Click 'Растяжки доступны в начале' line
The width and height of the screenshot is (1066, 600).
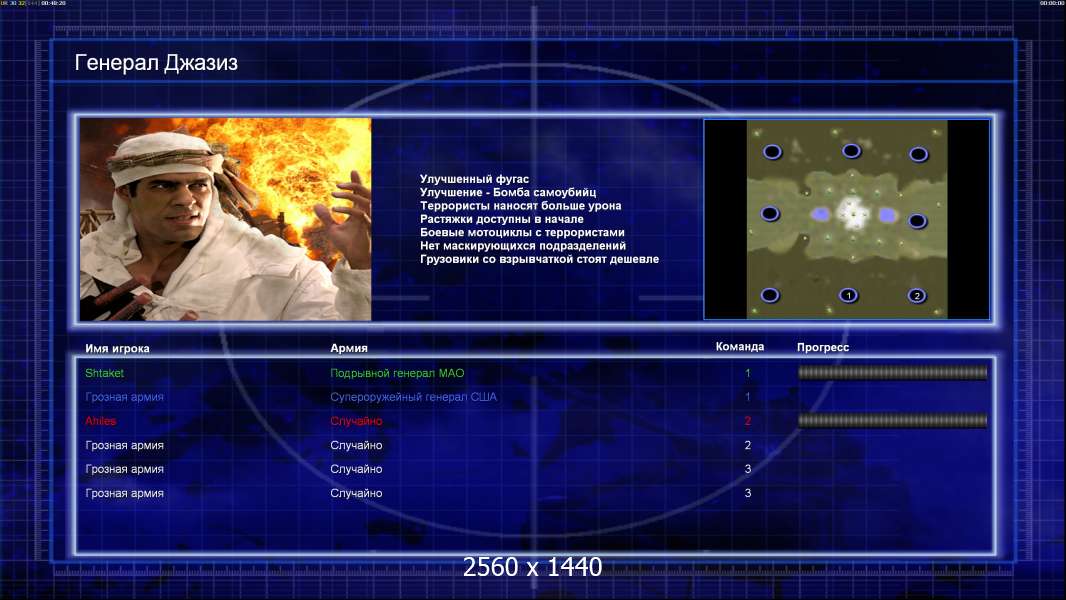click(x=502, y=219)
